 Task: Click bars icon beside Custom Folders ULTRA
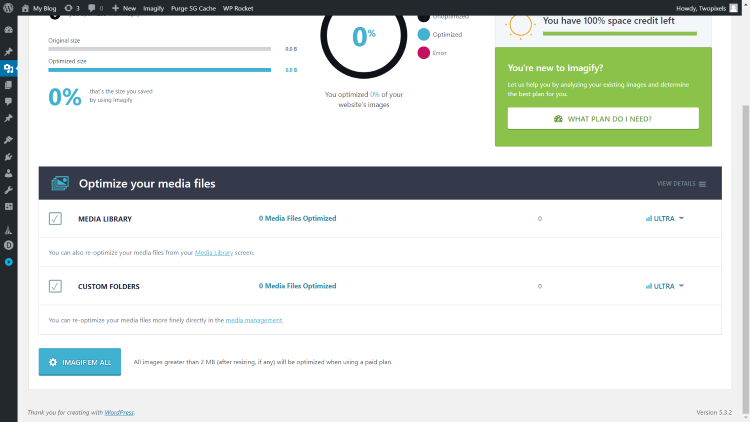tap(649, 286)
